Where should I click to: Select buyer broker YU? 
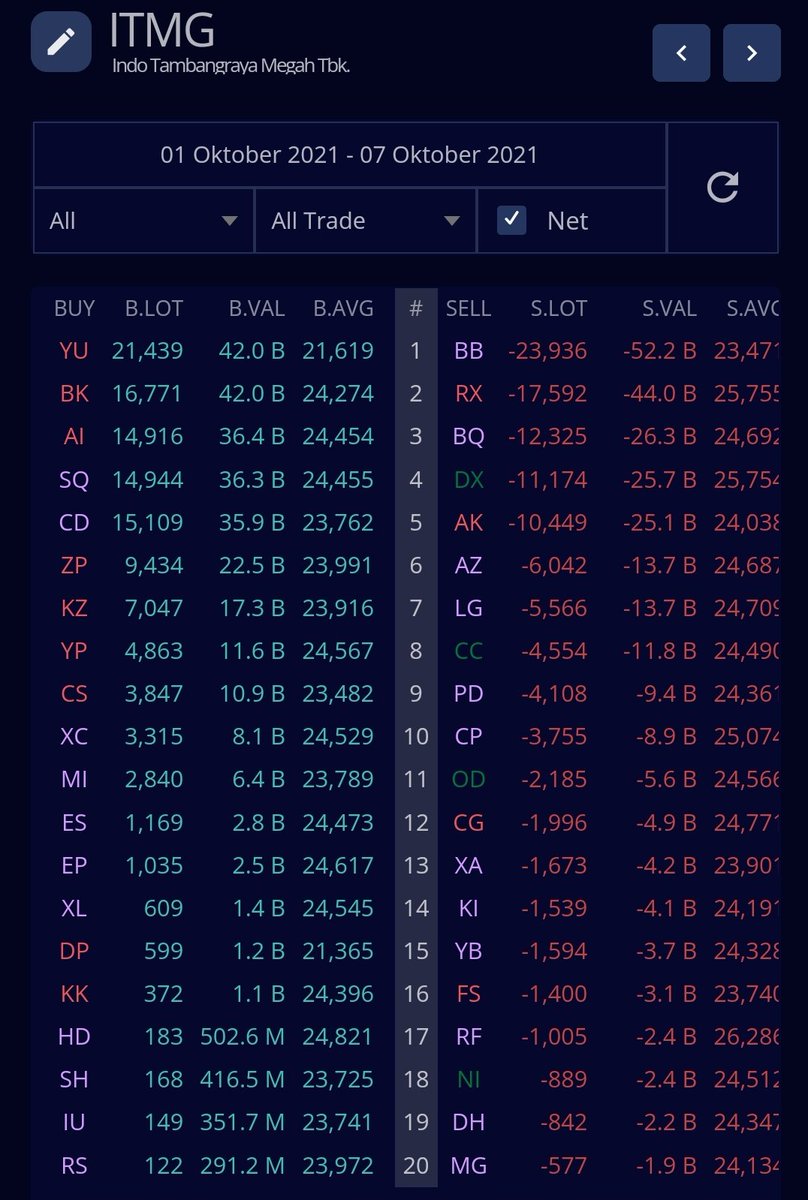pyautogui.click(x=74, y=351)
